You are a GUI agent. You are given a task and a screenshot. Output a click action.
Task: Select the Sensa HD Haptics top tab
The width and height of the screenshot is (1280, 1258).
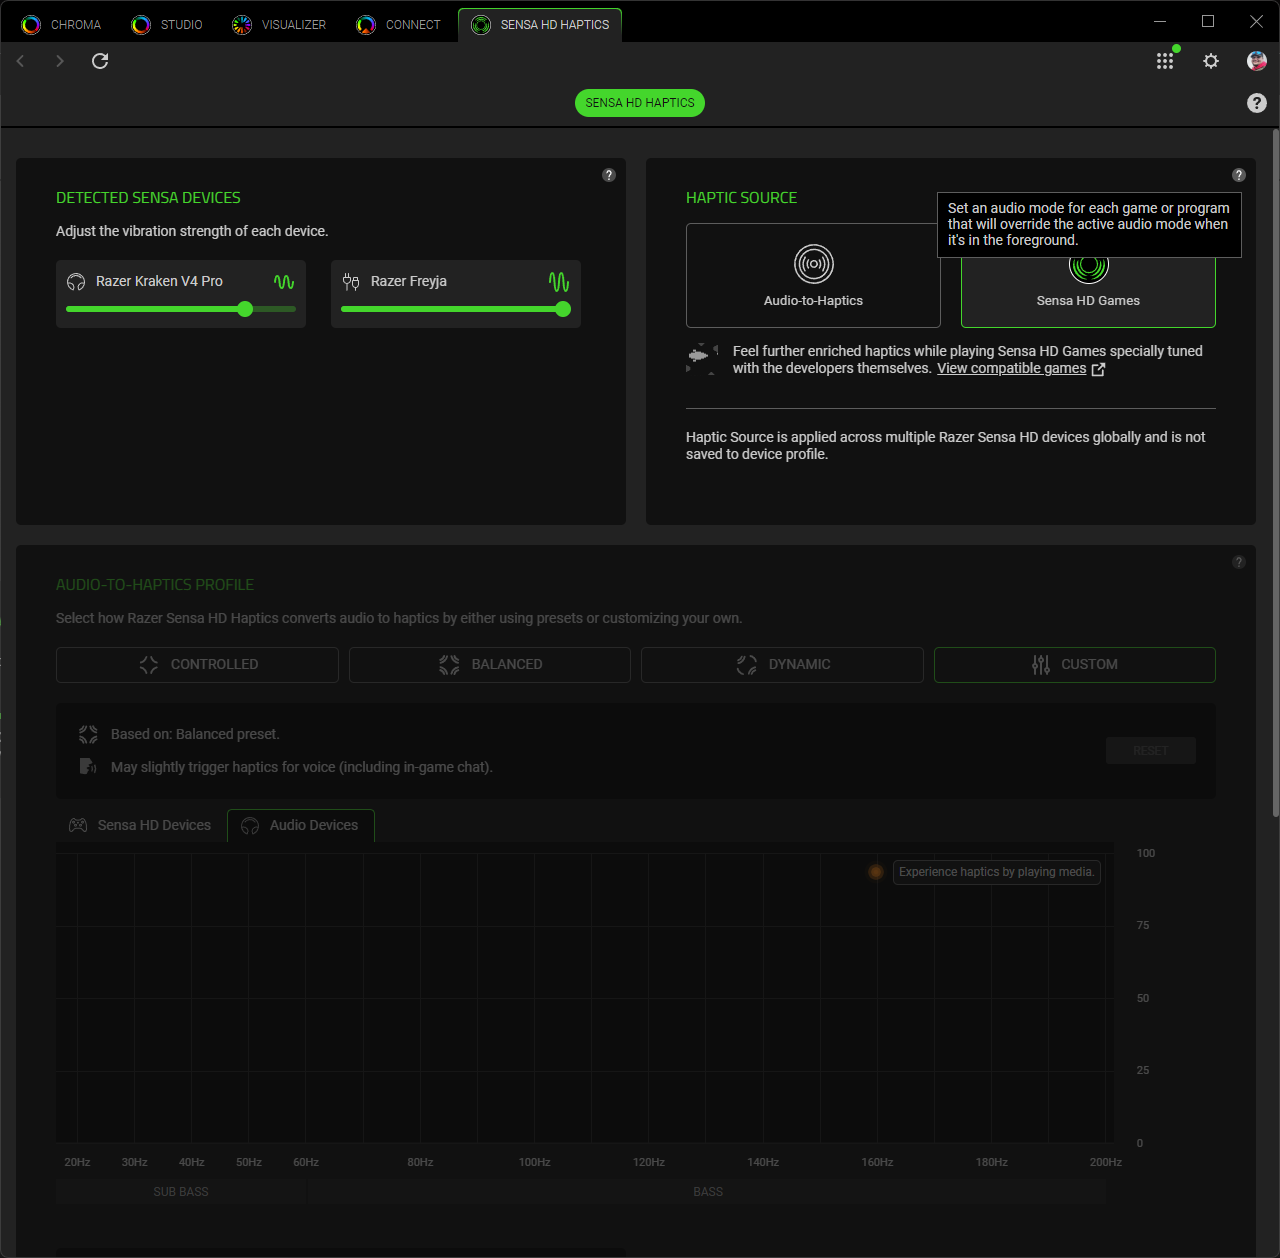540,25
